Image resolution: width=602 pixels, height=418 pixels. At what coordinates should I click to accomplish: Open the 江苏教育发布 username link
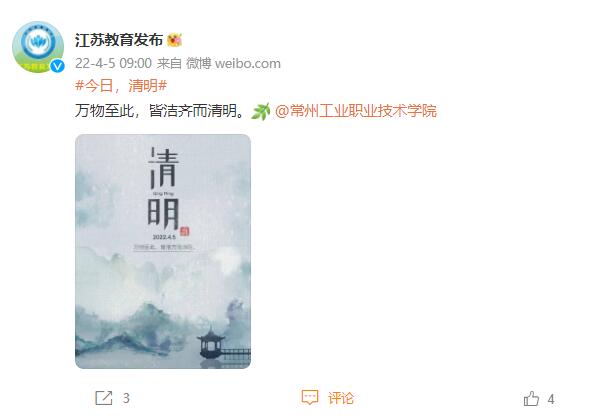pyautogui.click(x=119, y=40)
